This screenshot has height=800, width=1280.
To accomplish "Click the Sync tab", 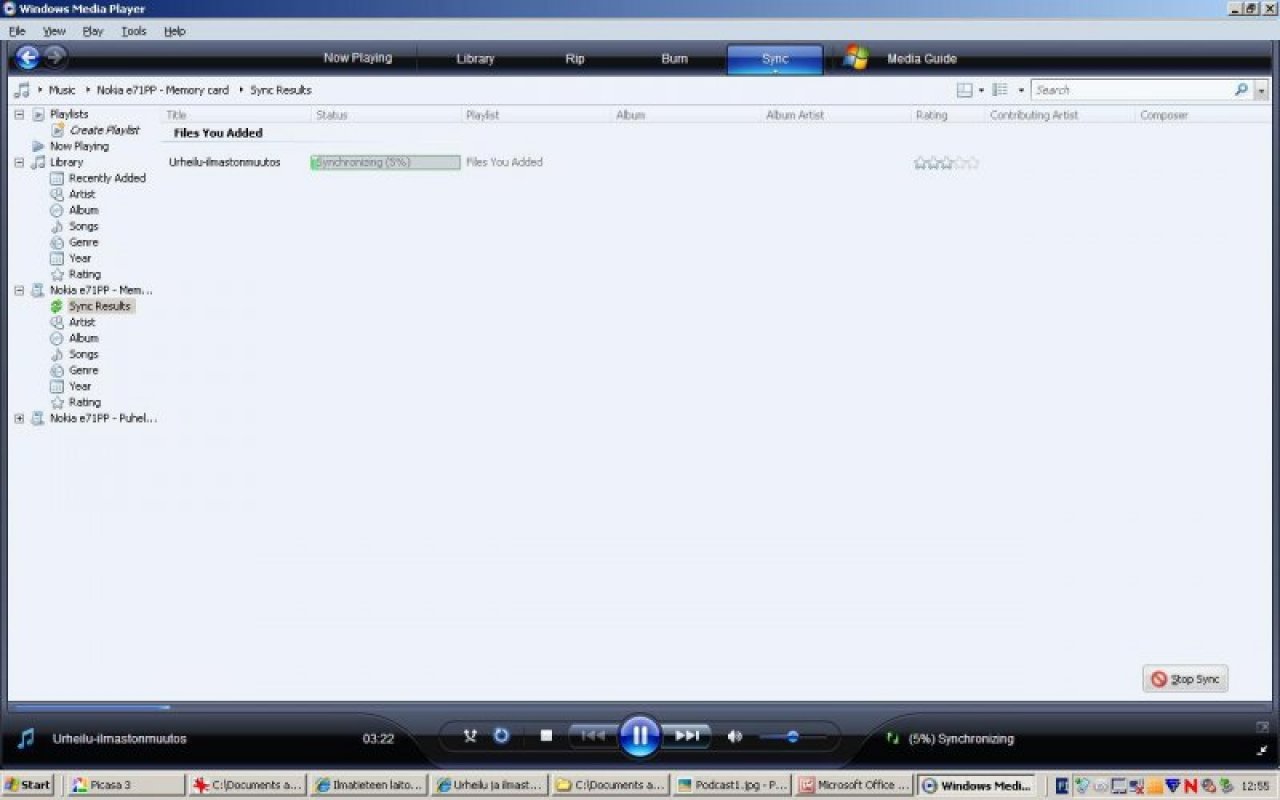I will pos(775,59).
